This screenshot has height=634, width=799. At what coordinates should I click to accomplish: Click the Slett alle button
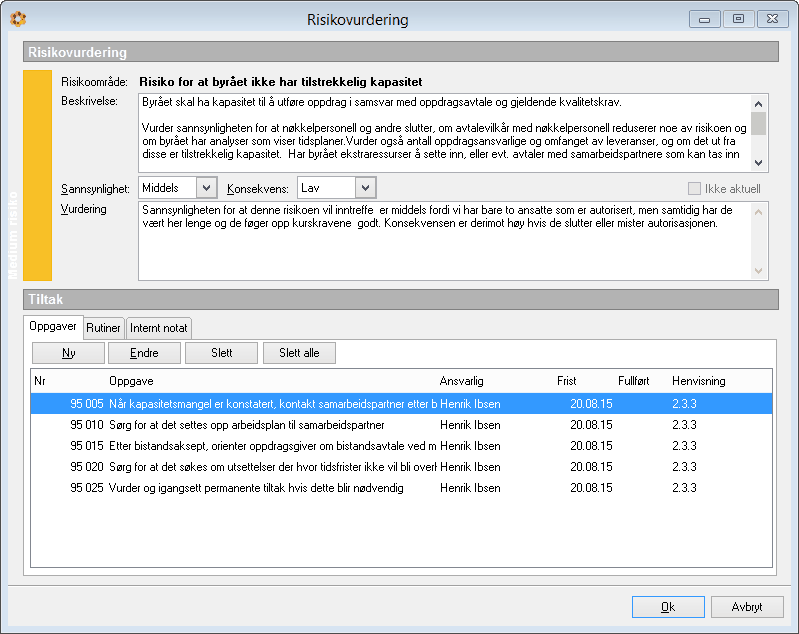pyautogui.click(x=299, y=353)
